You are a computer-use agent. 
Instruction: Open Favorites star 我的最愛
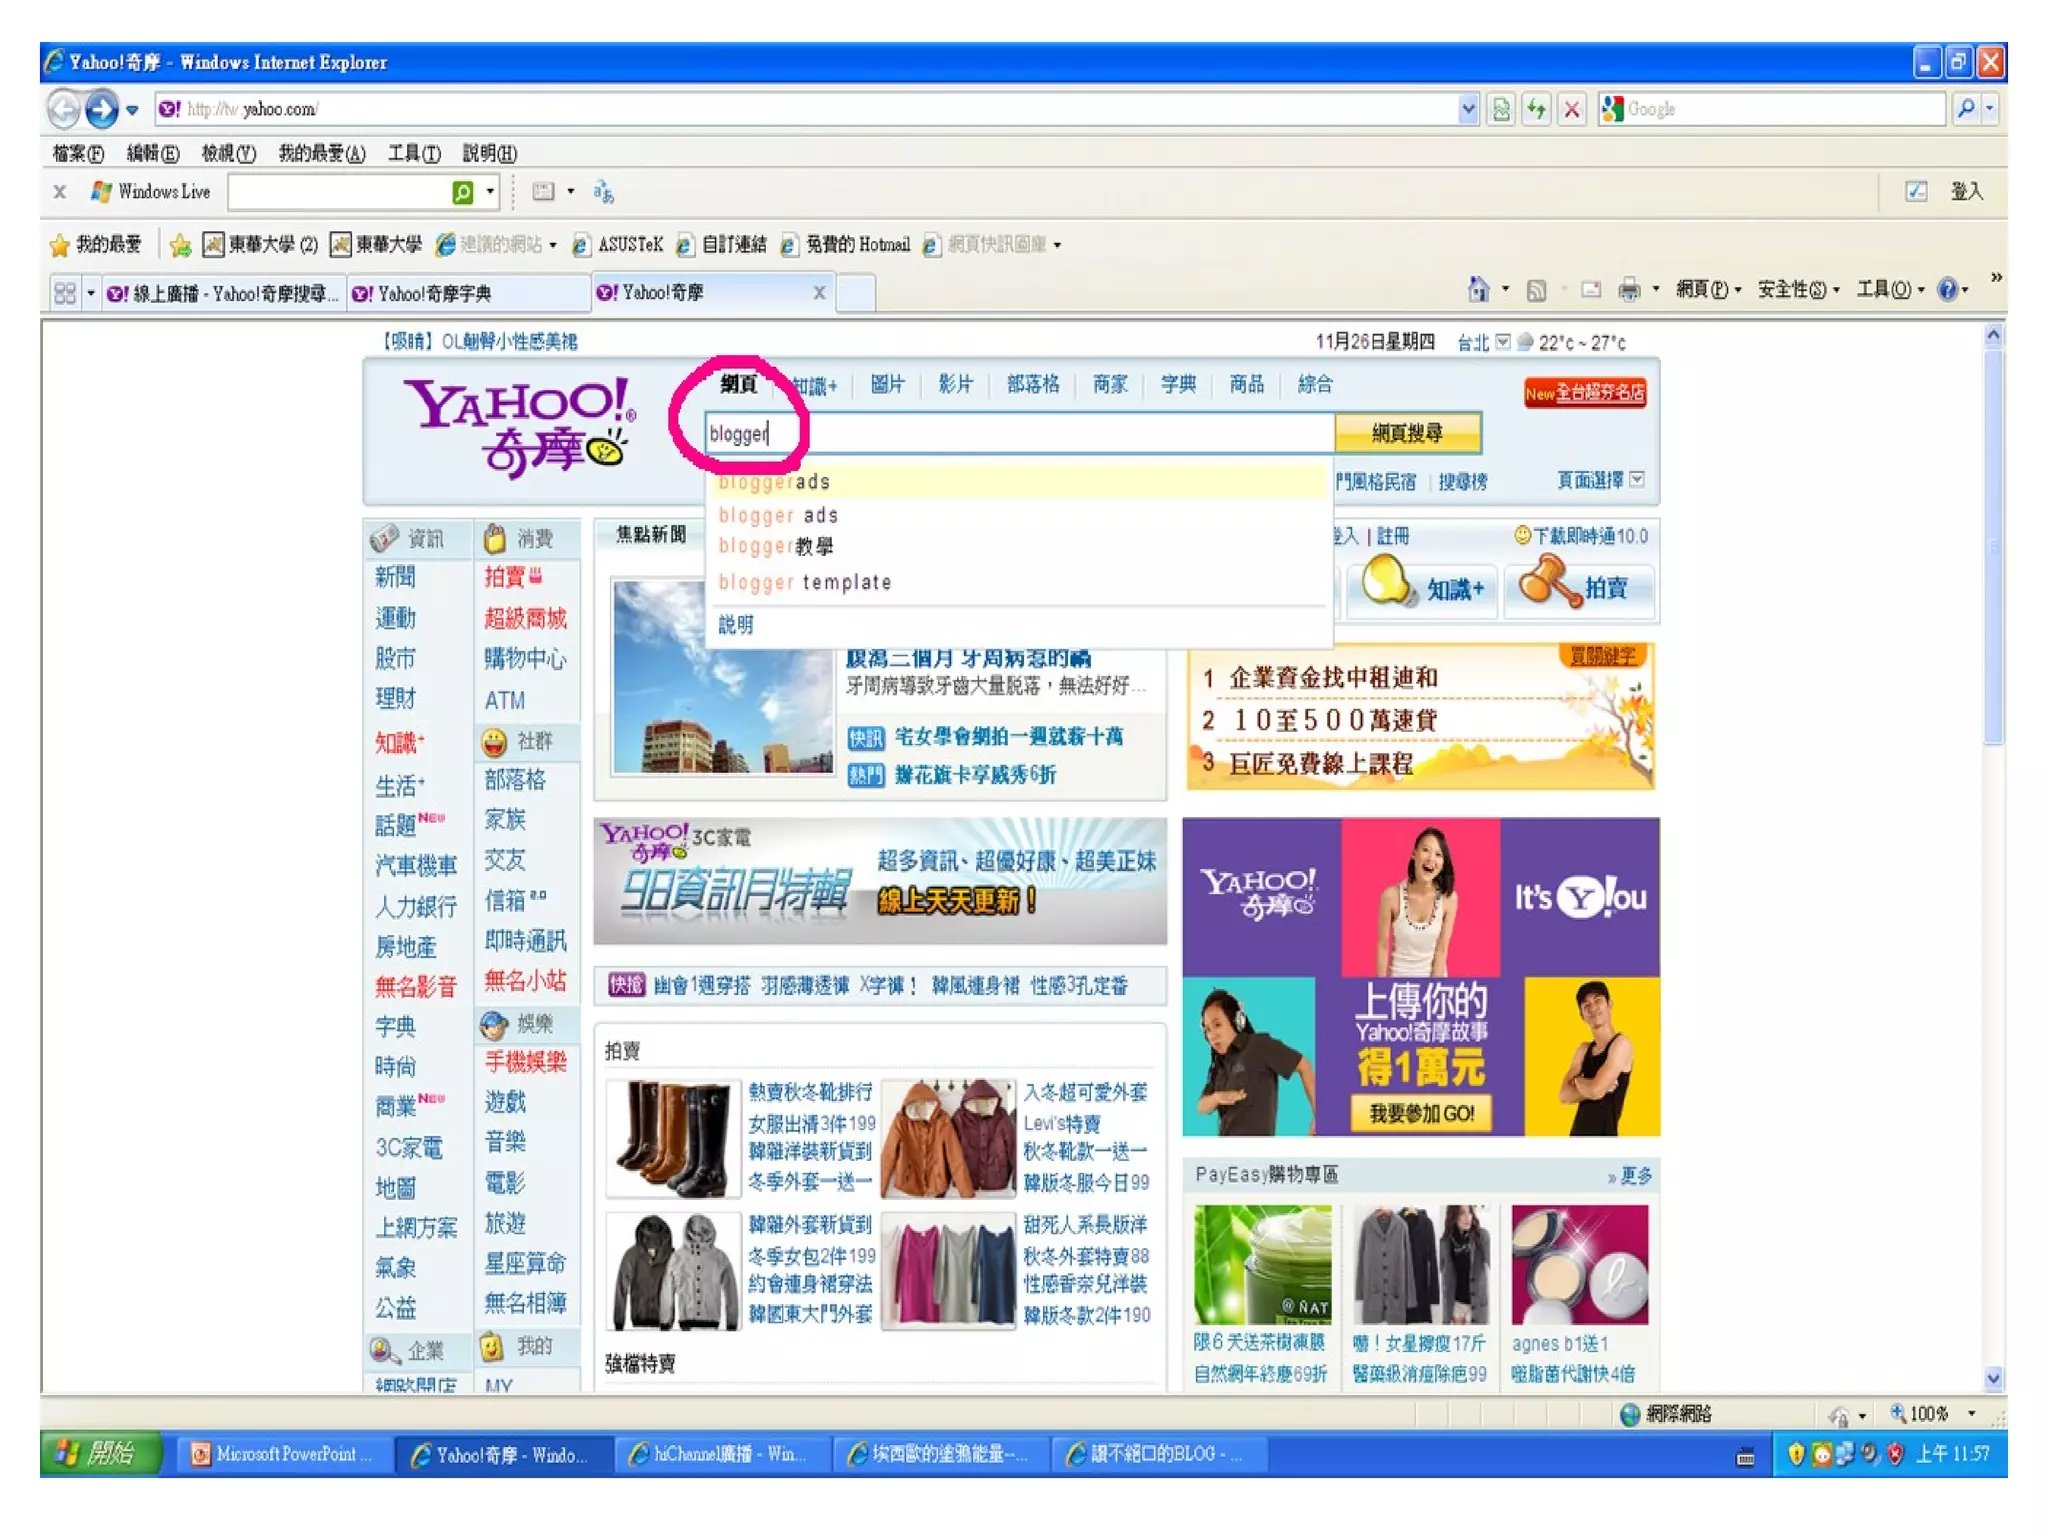[96, 244]
